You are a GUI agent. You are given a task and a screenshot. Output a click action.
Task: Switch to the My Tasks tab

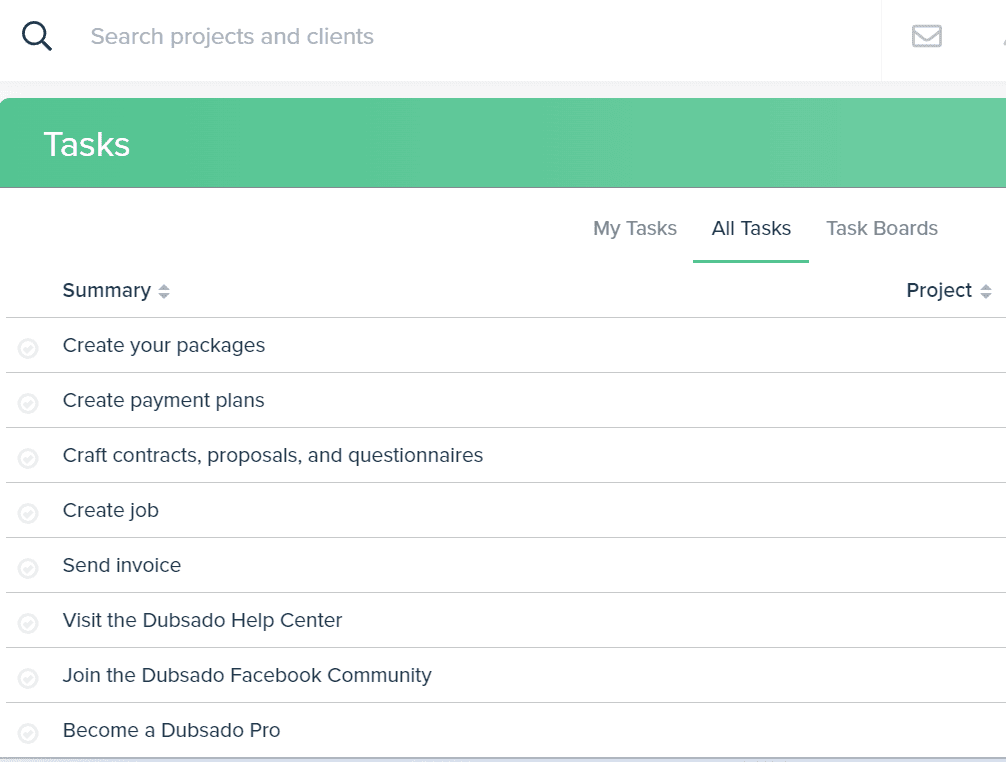coord(634,228)
